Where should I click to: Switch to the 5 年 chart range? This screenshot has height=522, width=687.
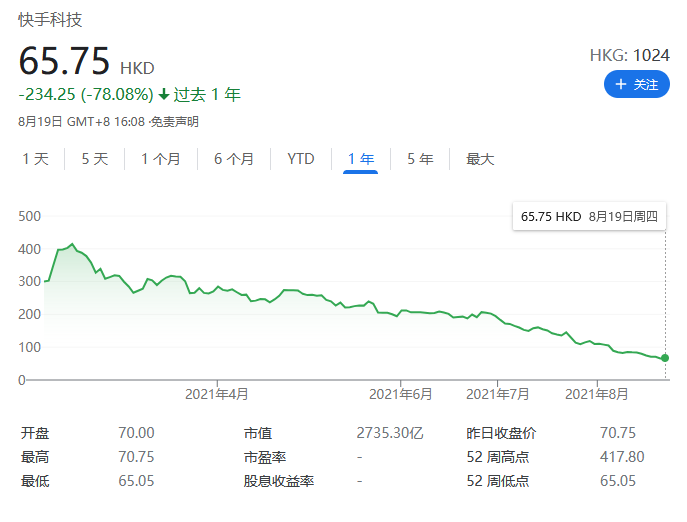[x=420, y=159]
